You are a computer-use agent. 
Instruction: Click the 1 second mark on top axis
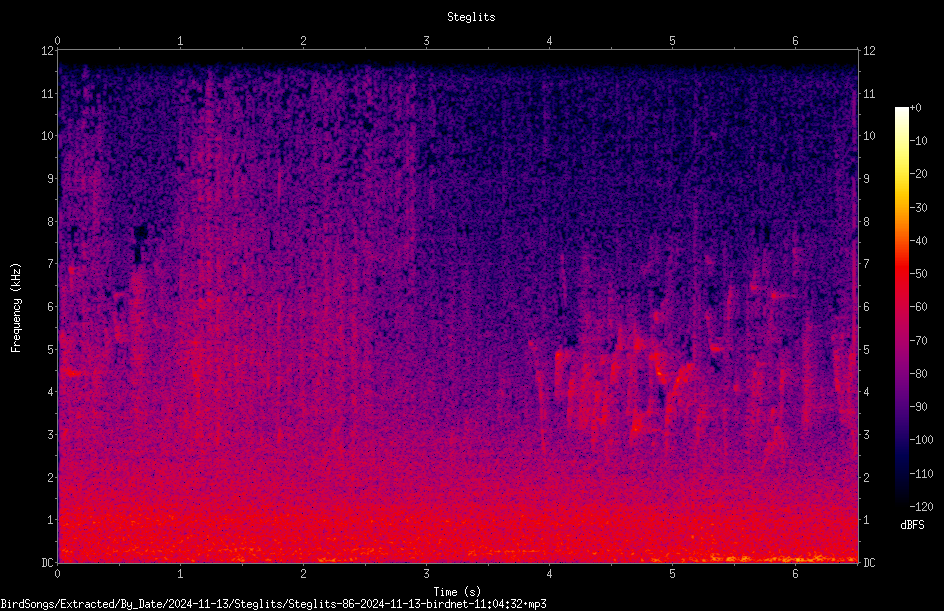(x=180, y=41)
